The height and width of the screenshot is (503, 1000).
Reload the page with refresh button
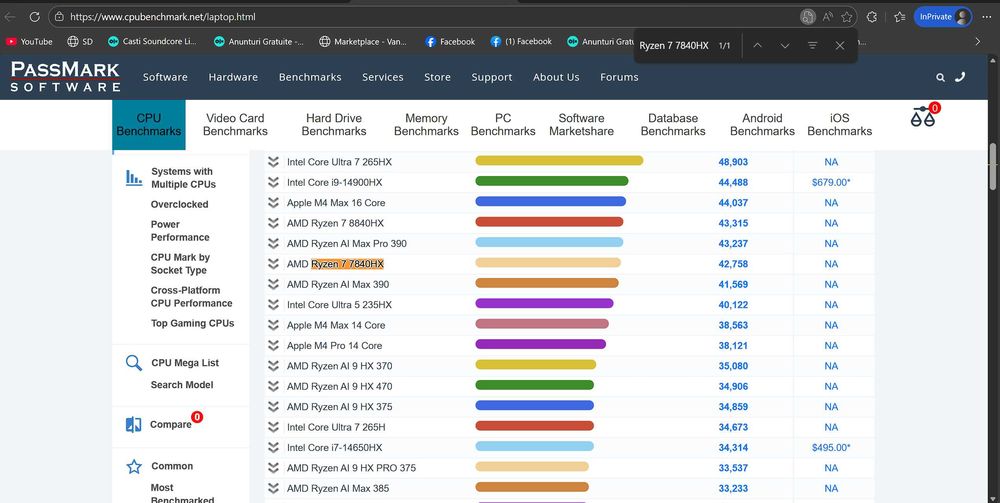(33, 17)
